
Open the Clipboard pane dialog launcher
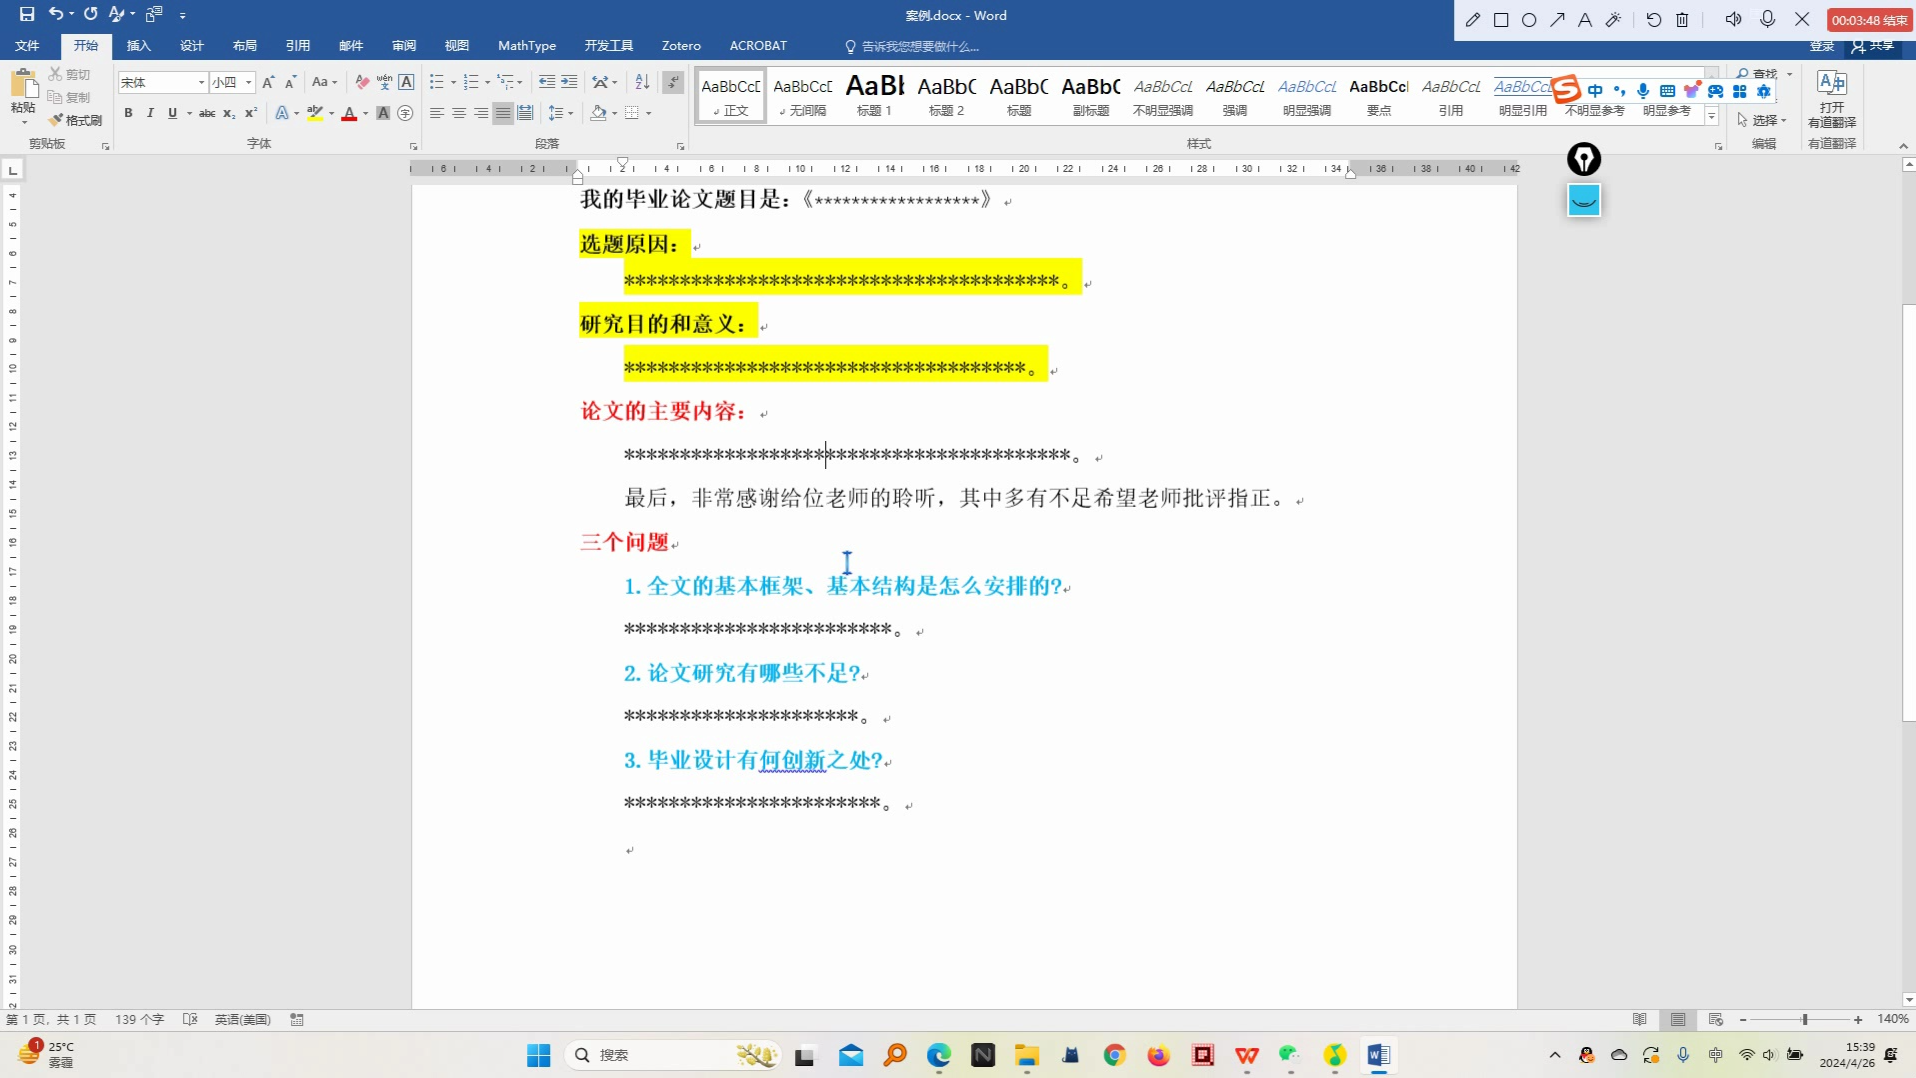[105, 146]
